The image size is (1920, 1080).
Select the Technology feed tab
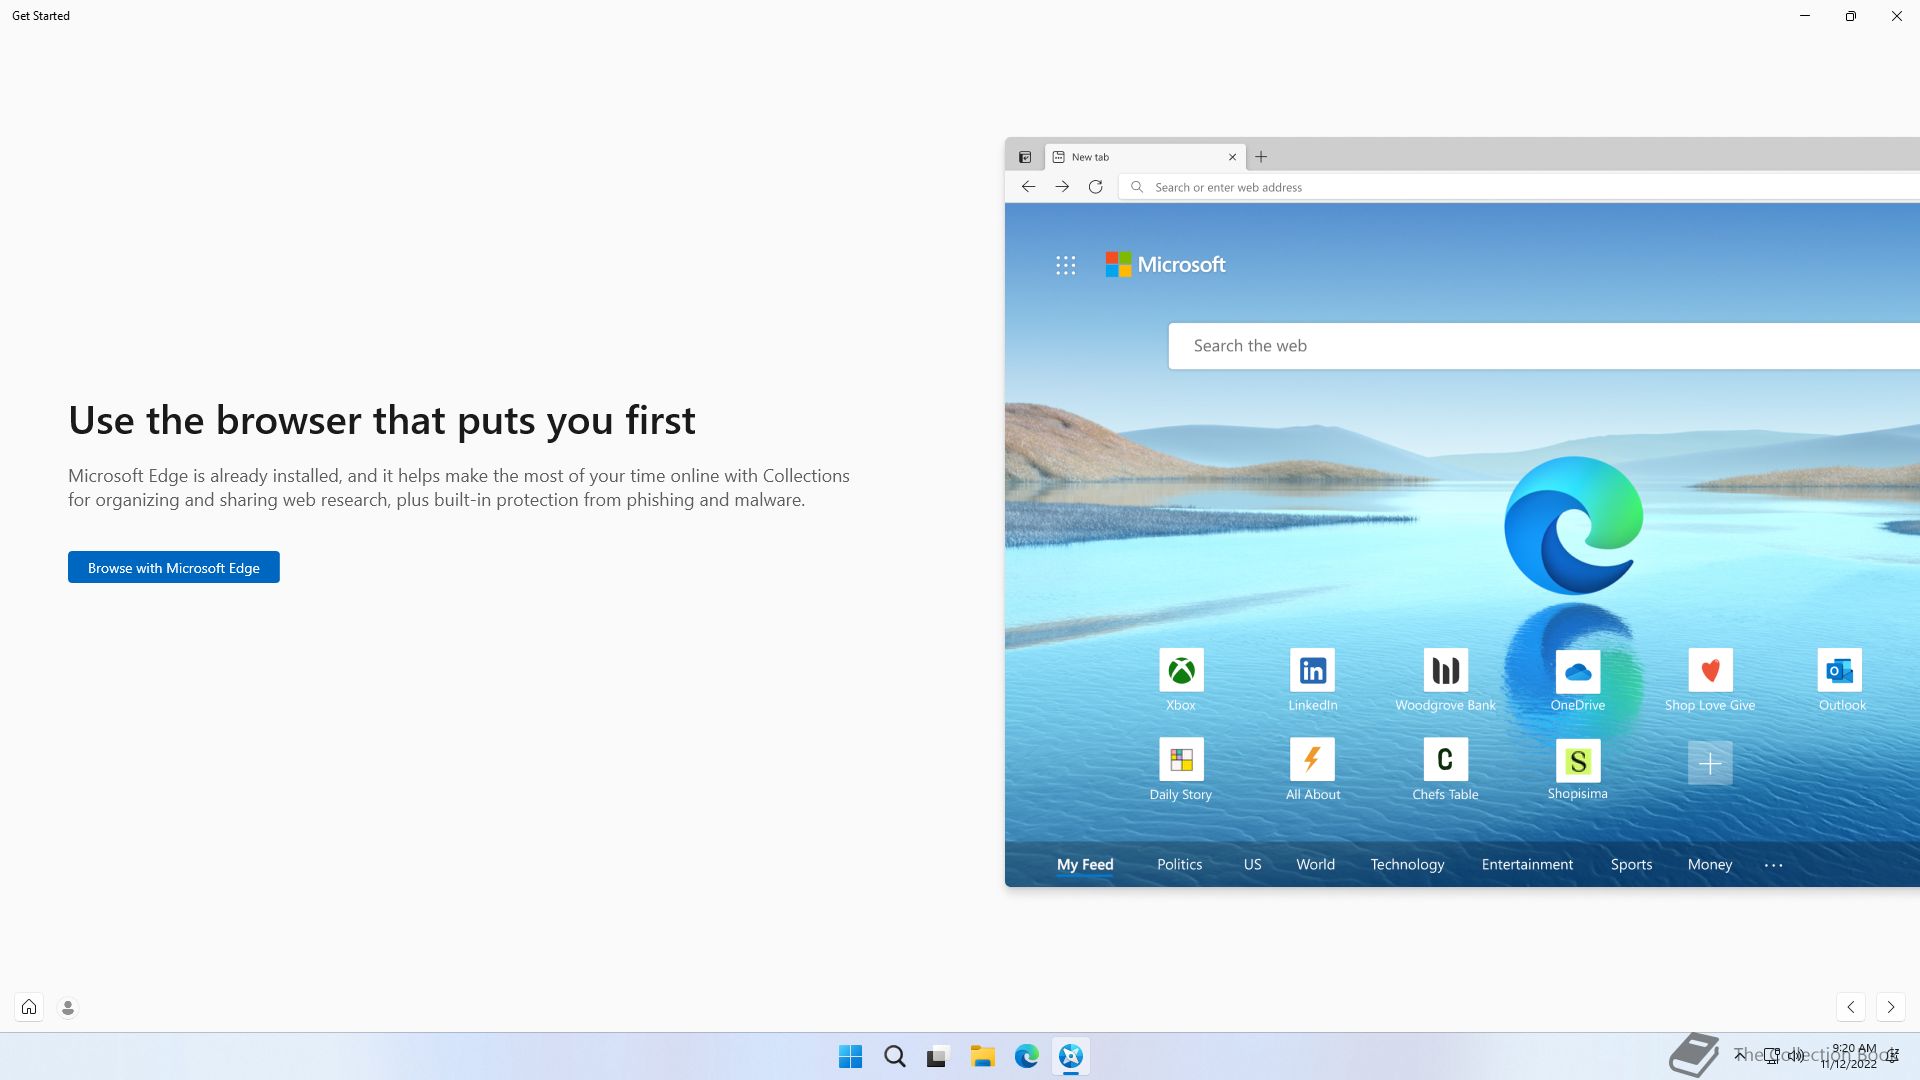pos(1407,864)
